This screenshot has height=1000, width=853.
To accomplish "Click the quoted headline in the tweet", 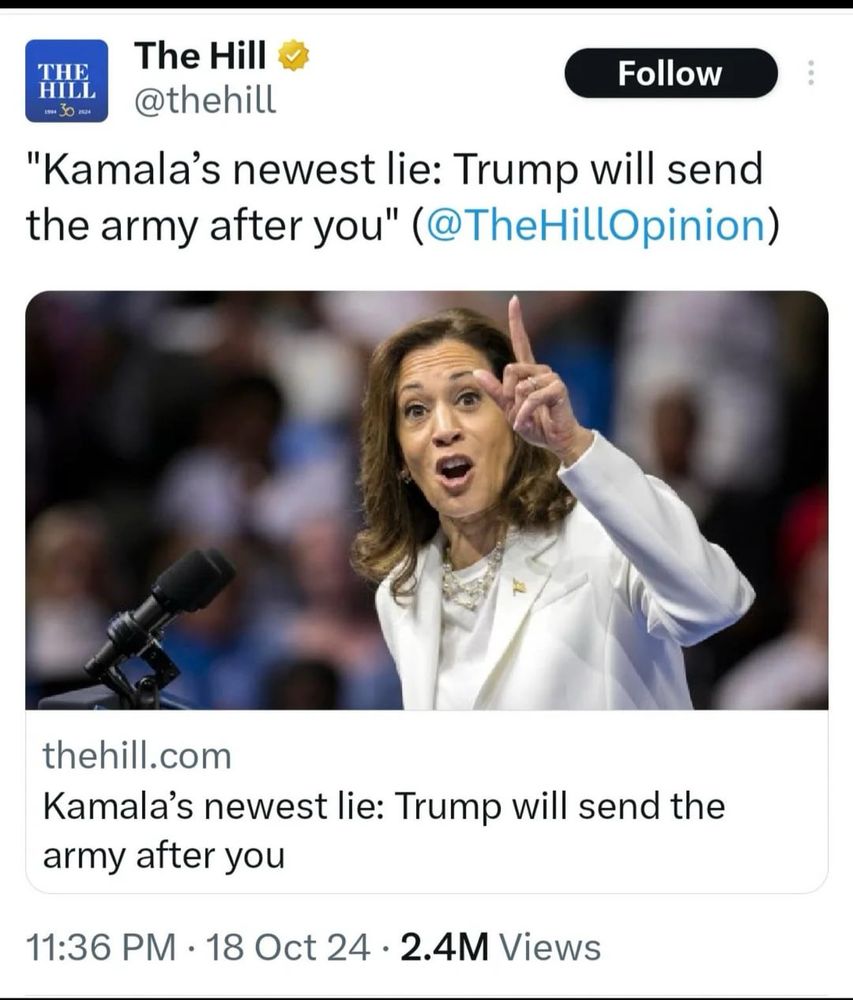I will [x=400, y=195].
